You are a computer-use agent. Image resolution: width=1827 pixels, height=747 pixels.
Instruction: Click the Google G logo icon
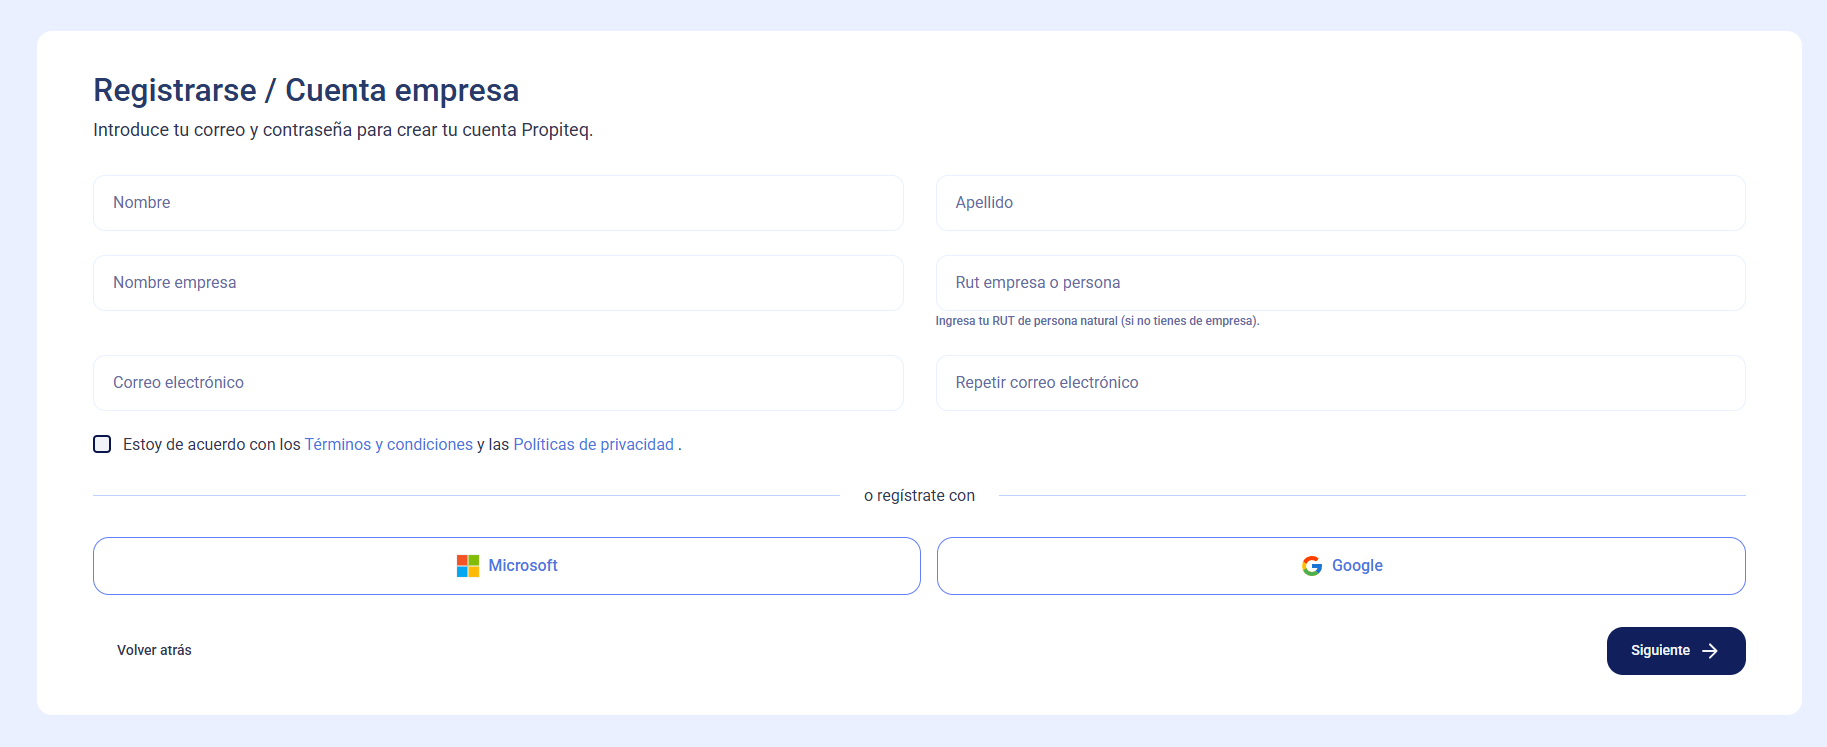click(1312, 566)
